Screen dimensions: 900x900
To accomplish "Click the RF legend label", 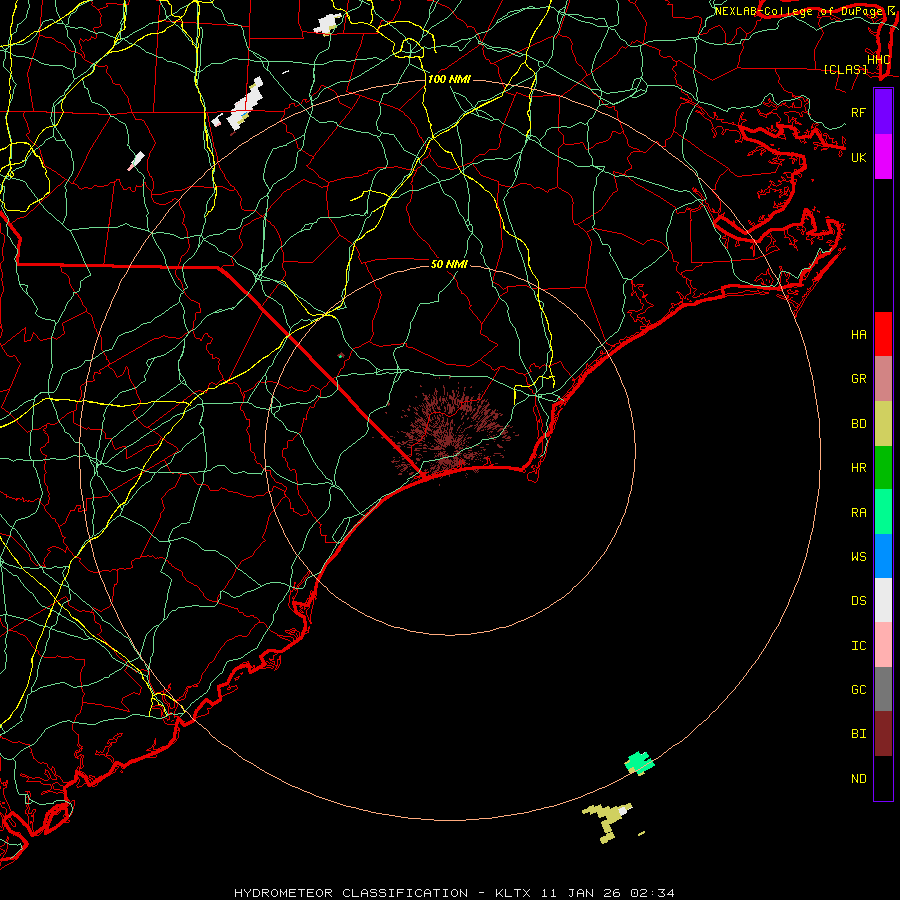I will coord(859,112).
